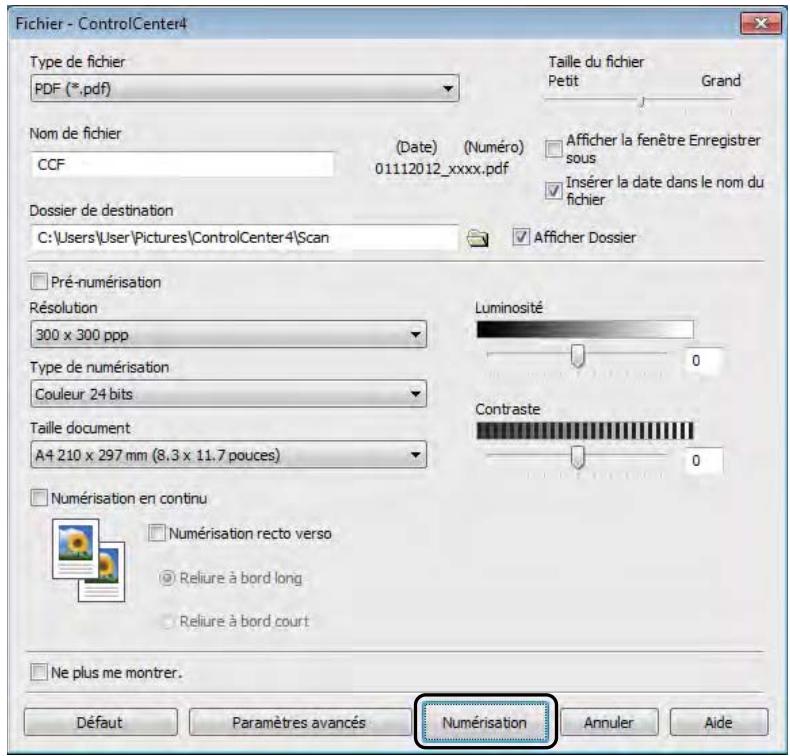
Task: Open Aide help
Action: (718, 722)
